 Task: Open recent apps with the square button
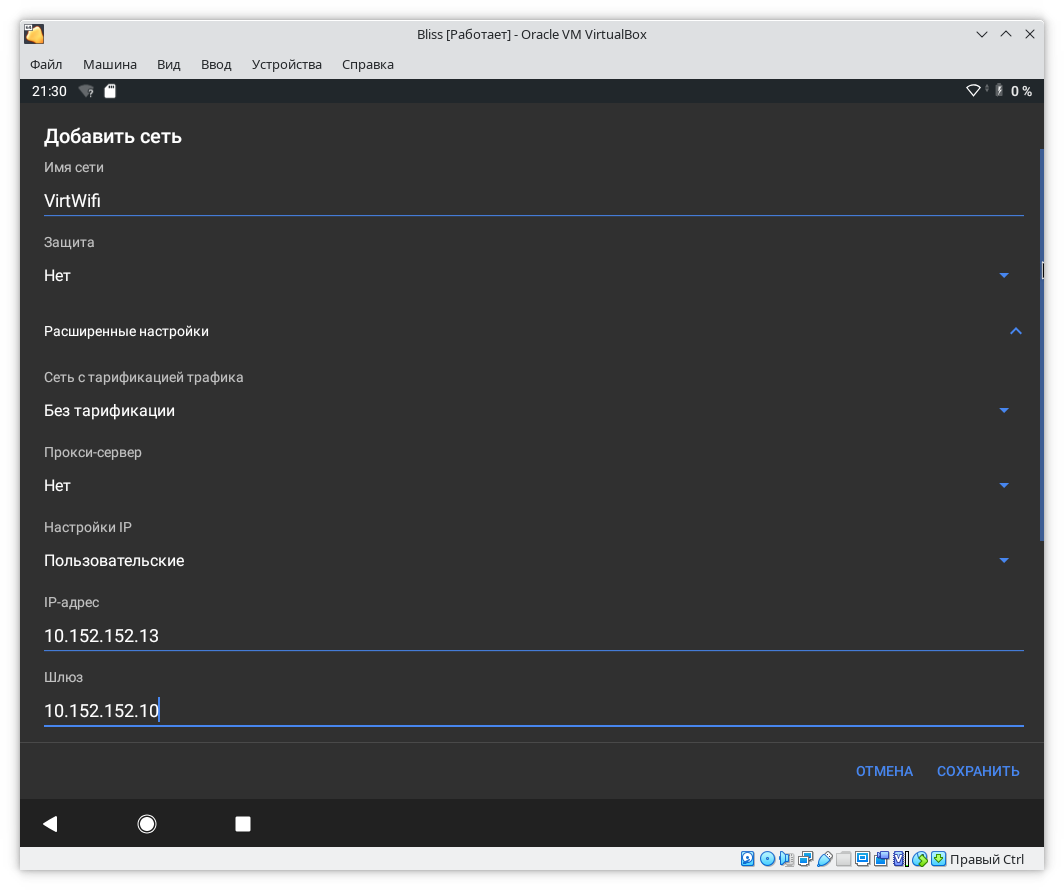click(242, 824)
